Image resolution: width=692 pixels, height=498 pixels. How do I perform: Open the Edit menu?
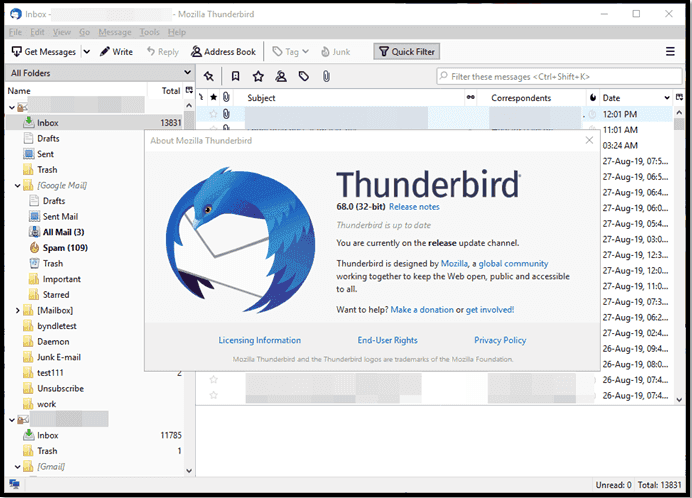coord(37,32)
